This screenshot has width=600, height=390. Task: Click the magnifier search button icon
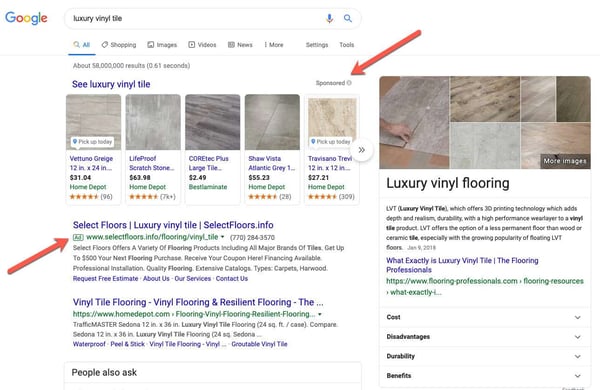(347, 18)
